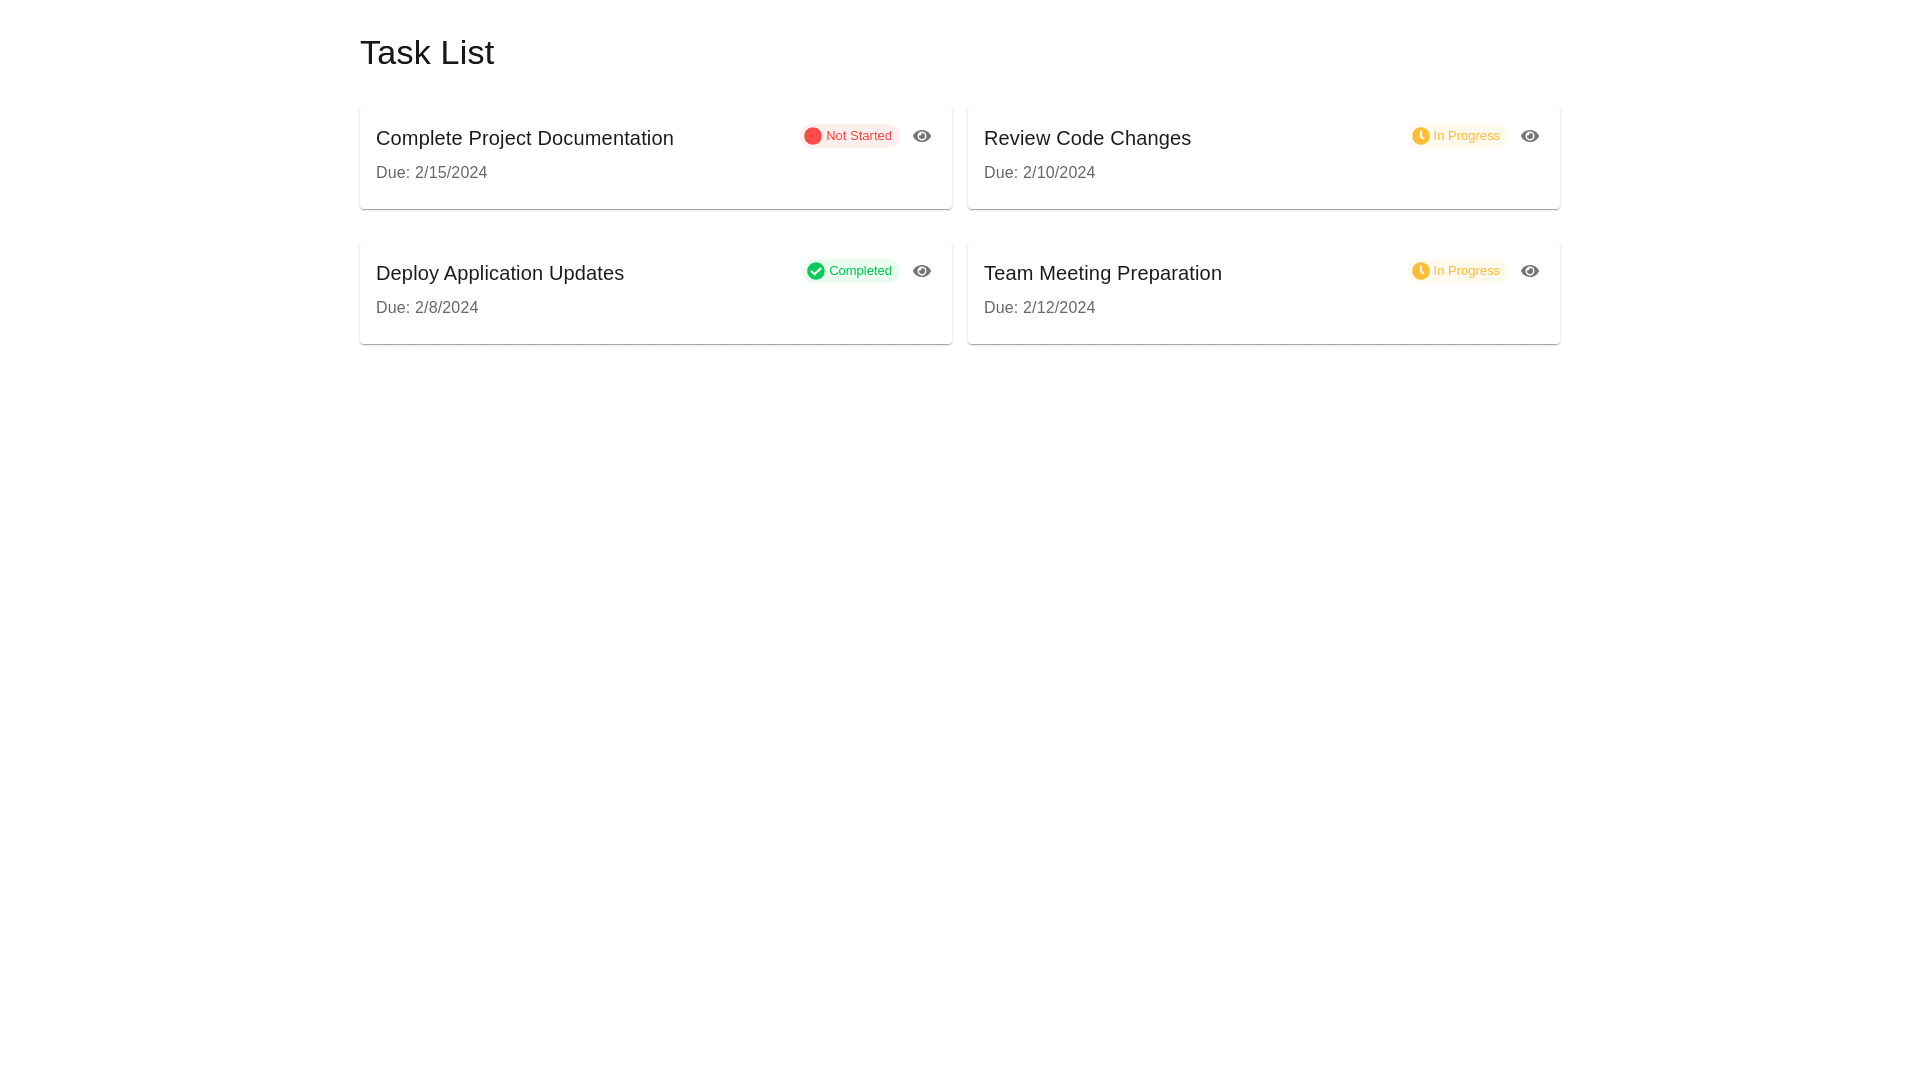The height and width of the screenshot is (1080, 1920).
Task: Click clock icon on Review Code Changes
Action: pyautogui.click(x=1420, y=136)
